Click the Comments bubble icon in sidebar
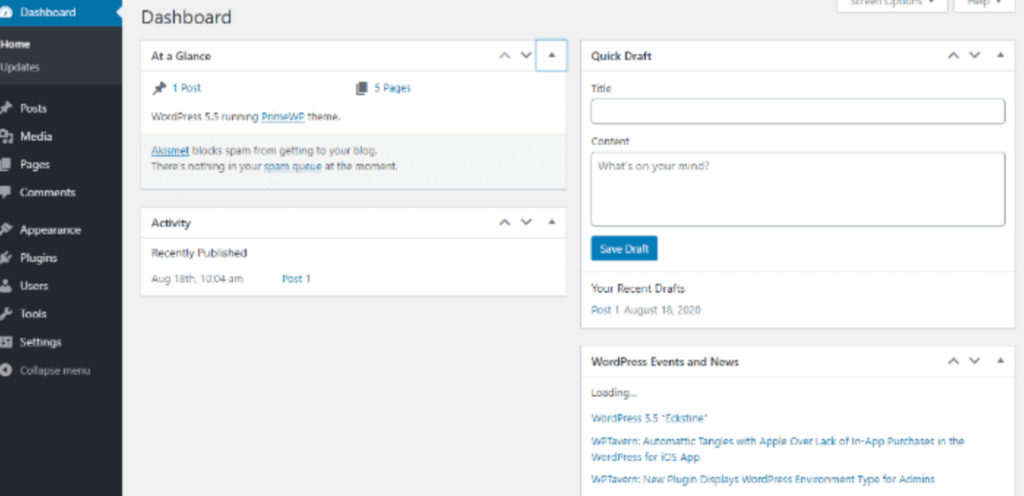The width and height of the screenshot is (1024, 496). 7,192
